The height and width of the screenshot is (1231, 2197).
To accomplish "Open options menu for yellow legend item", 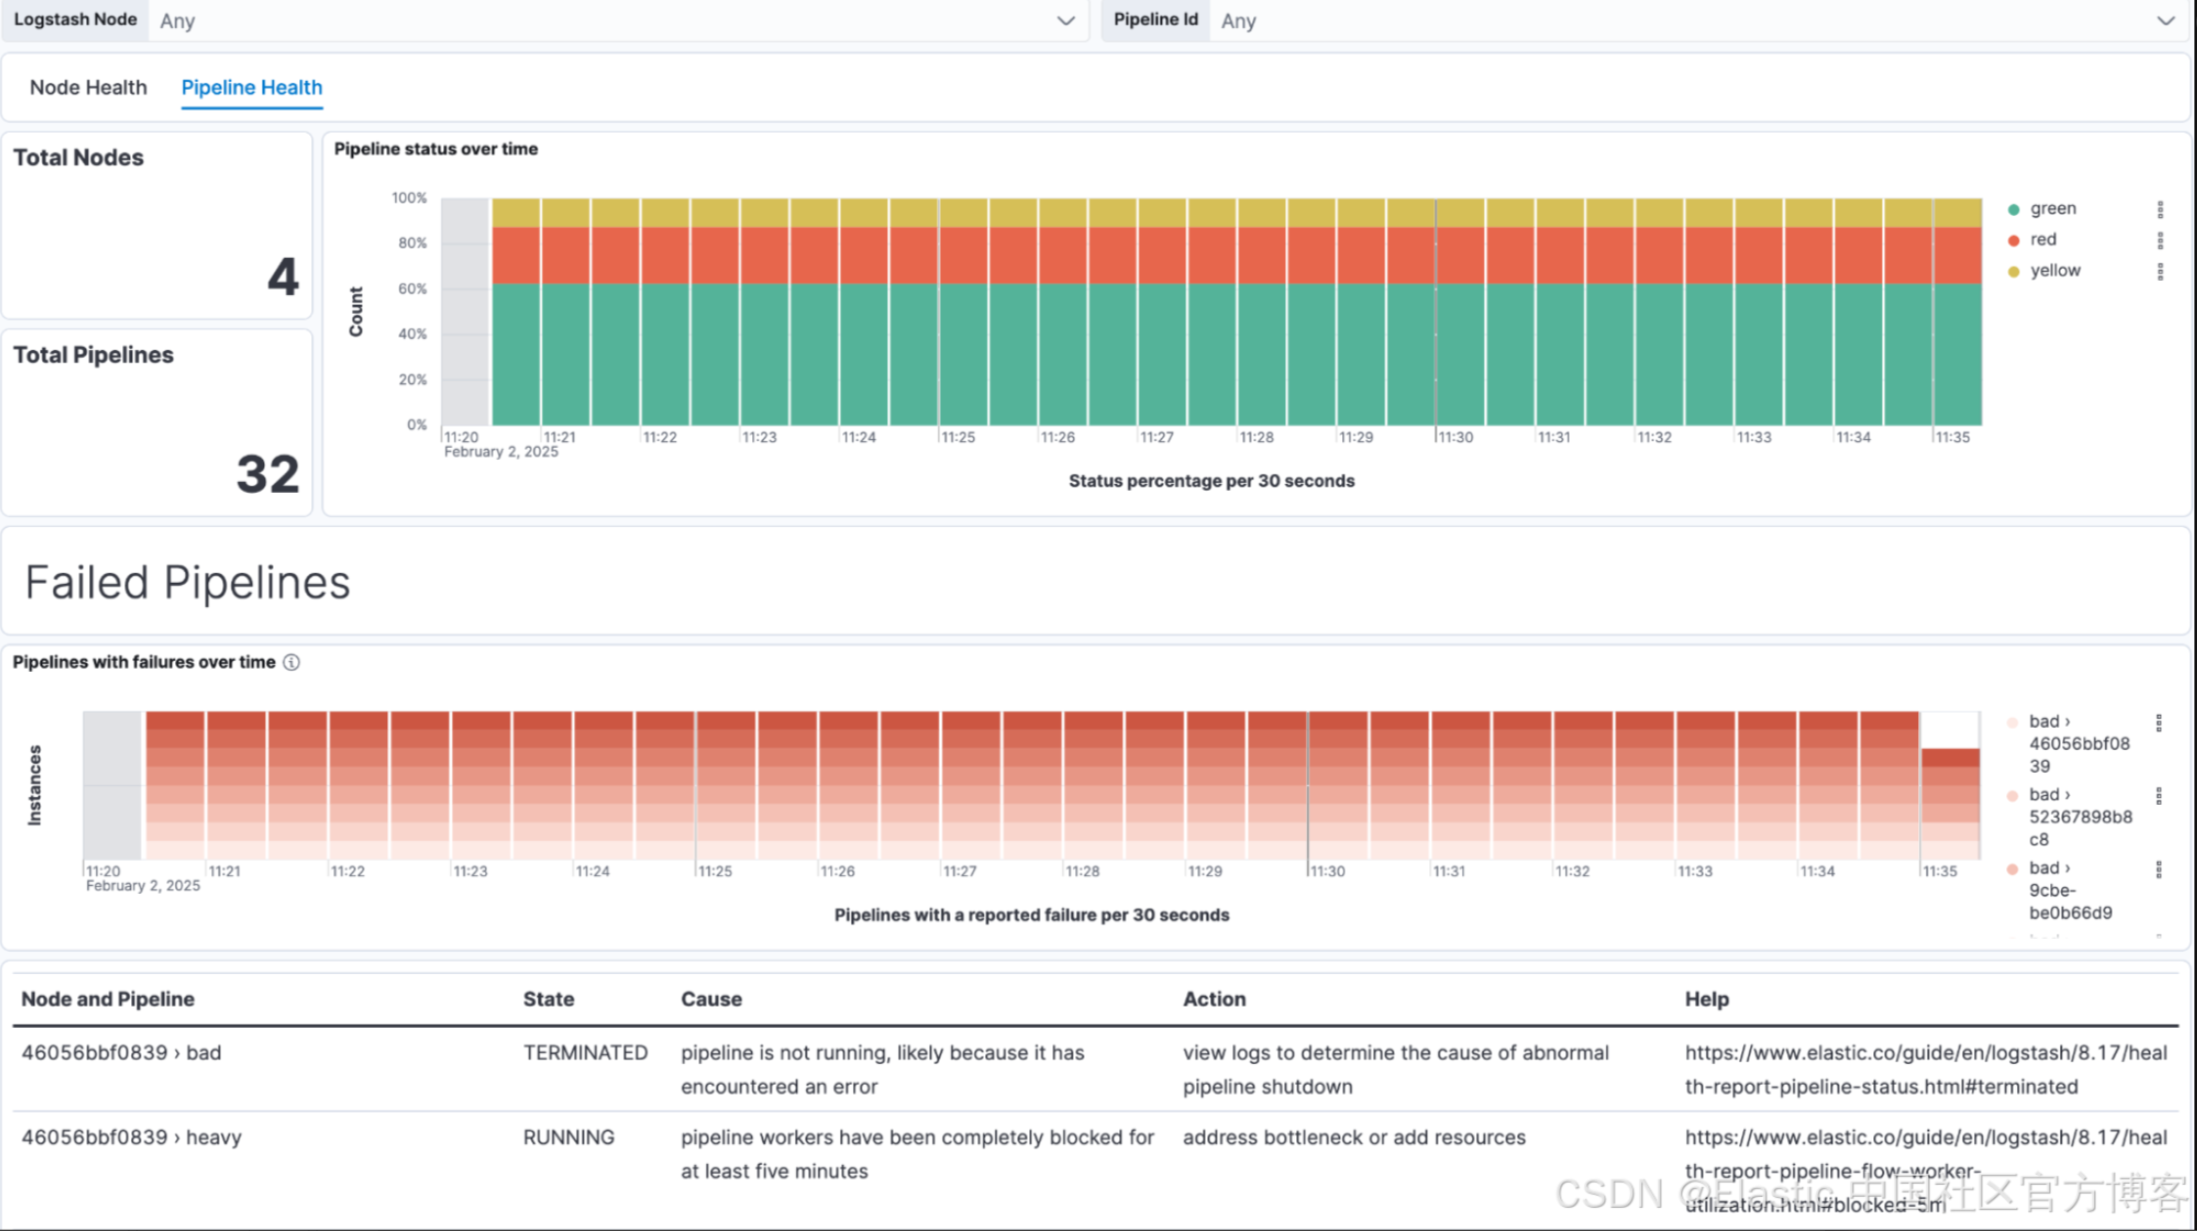I will click(x=2160, y=271).
